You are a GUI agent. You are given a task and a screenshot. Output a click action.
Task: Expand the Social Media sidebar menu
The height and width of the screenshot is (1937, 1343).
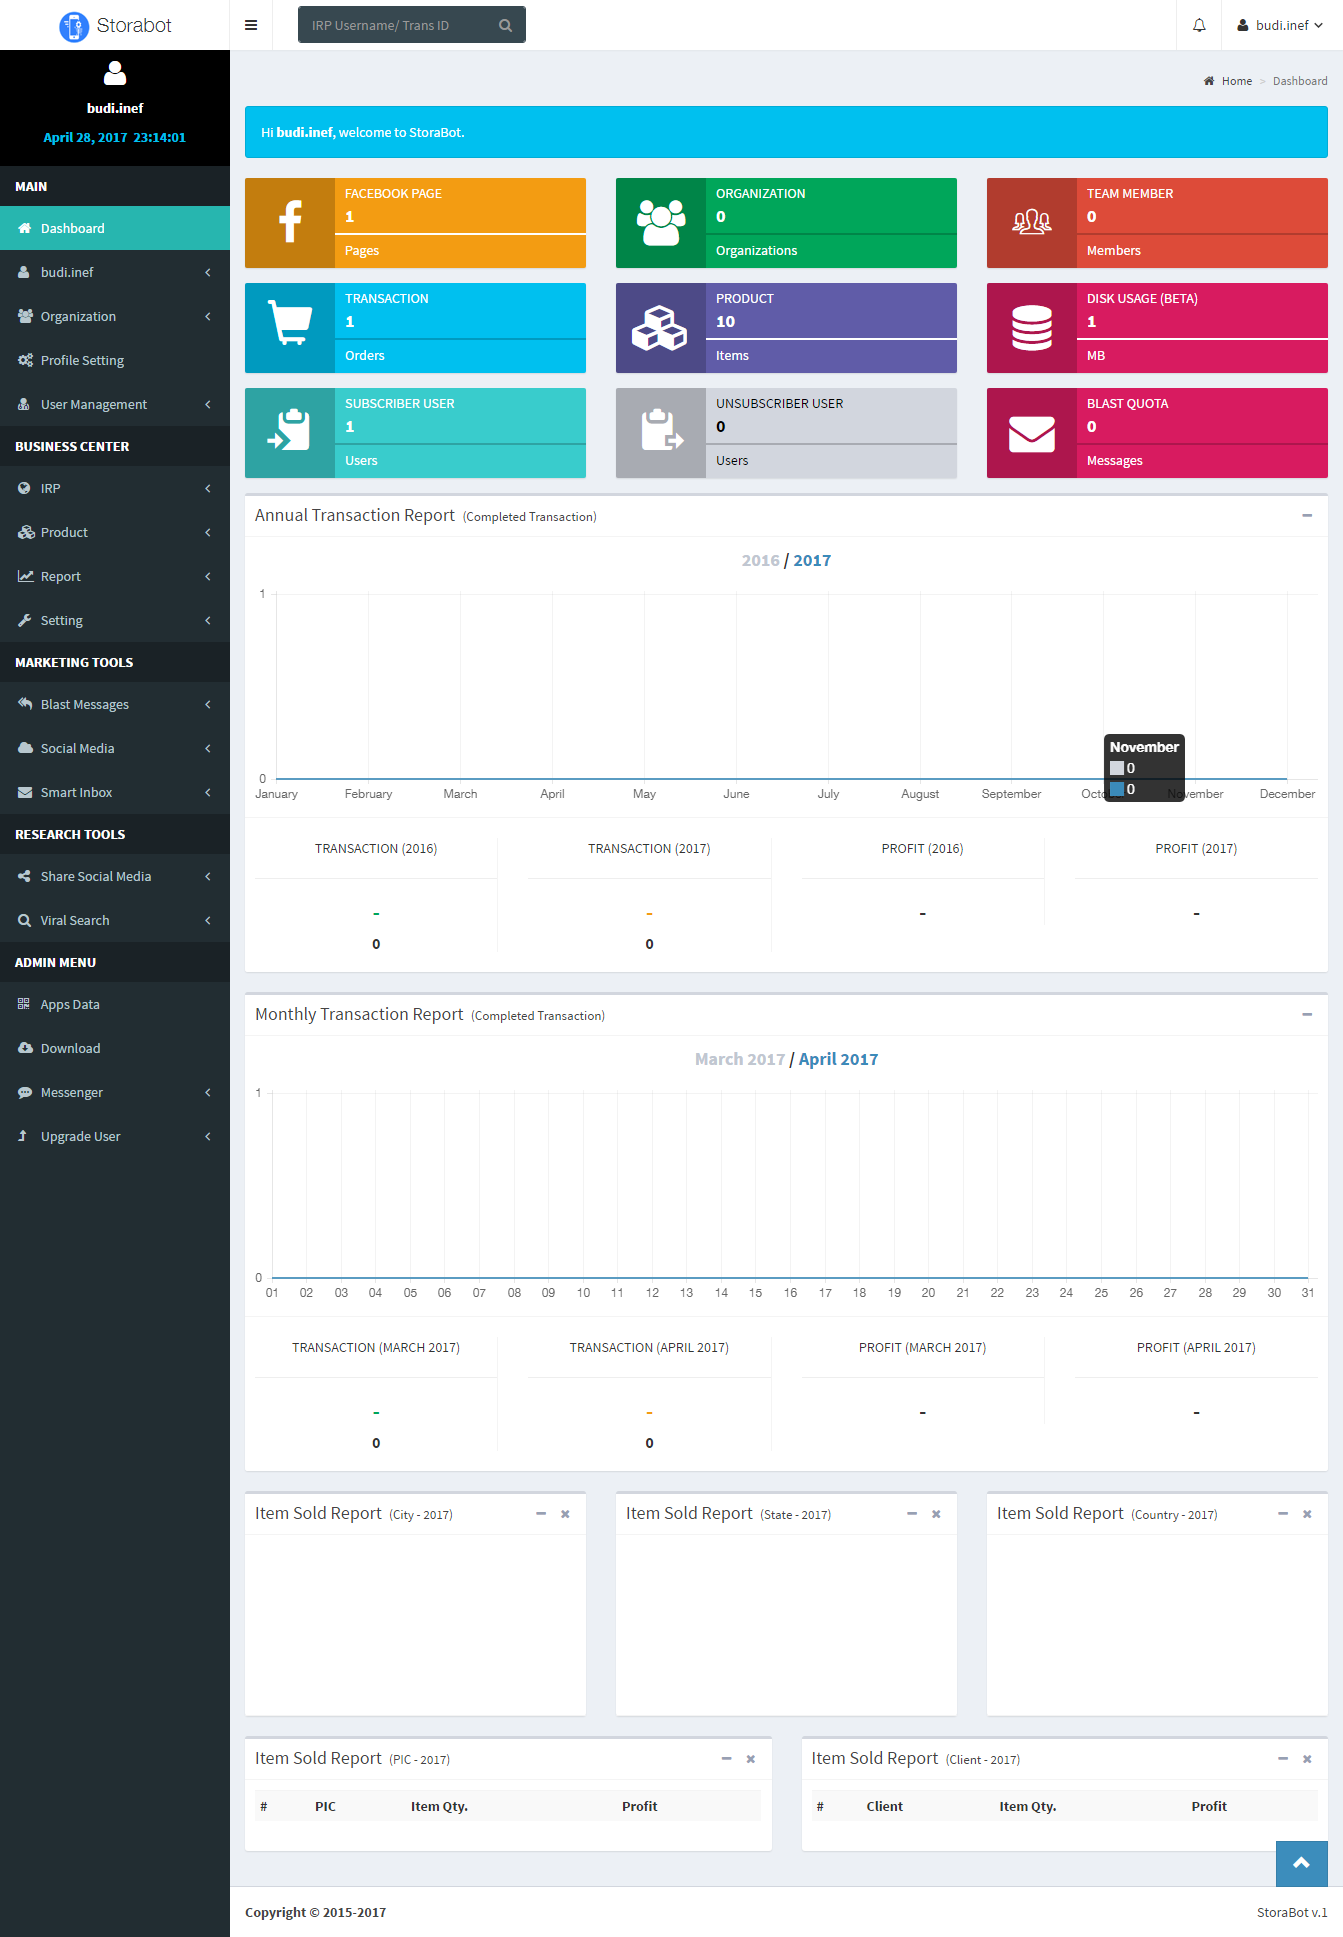(x=115, y=748)
